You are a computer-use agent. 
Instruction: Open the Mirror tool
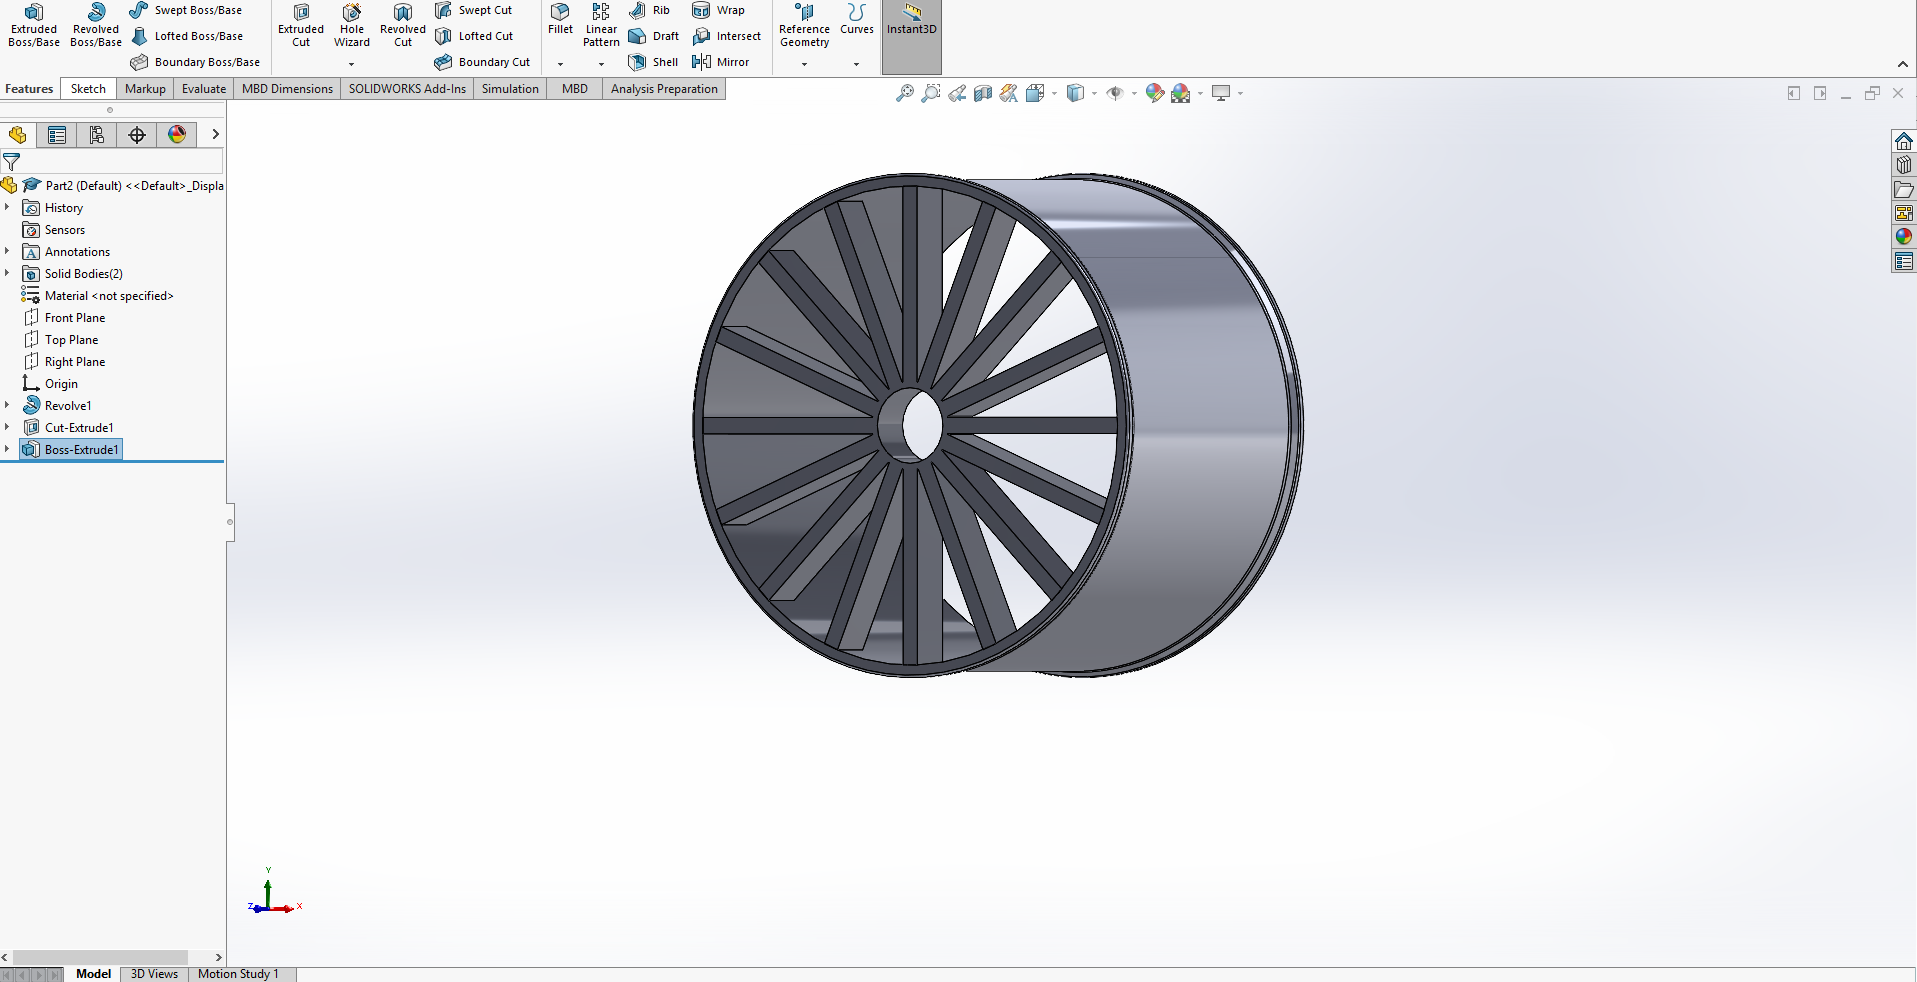722,62
